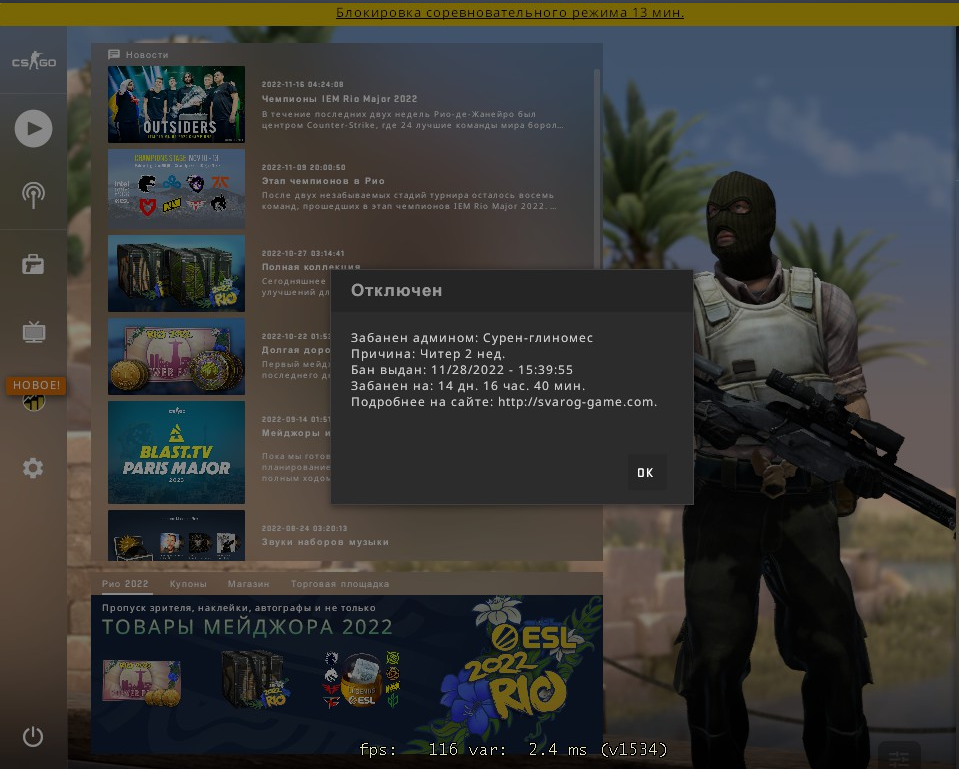Open the BLAST.TV Paris Major thumbnail

(x=176, y=452)
